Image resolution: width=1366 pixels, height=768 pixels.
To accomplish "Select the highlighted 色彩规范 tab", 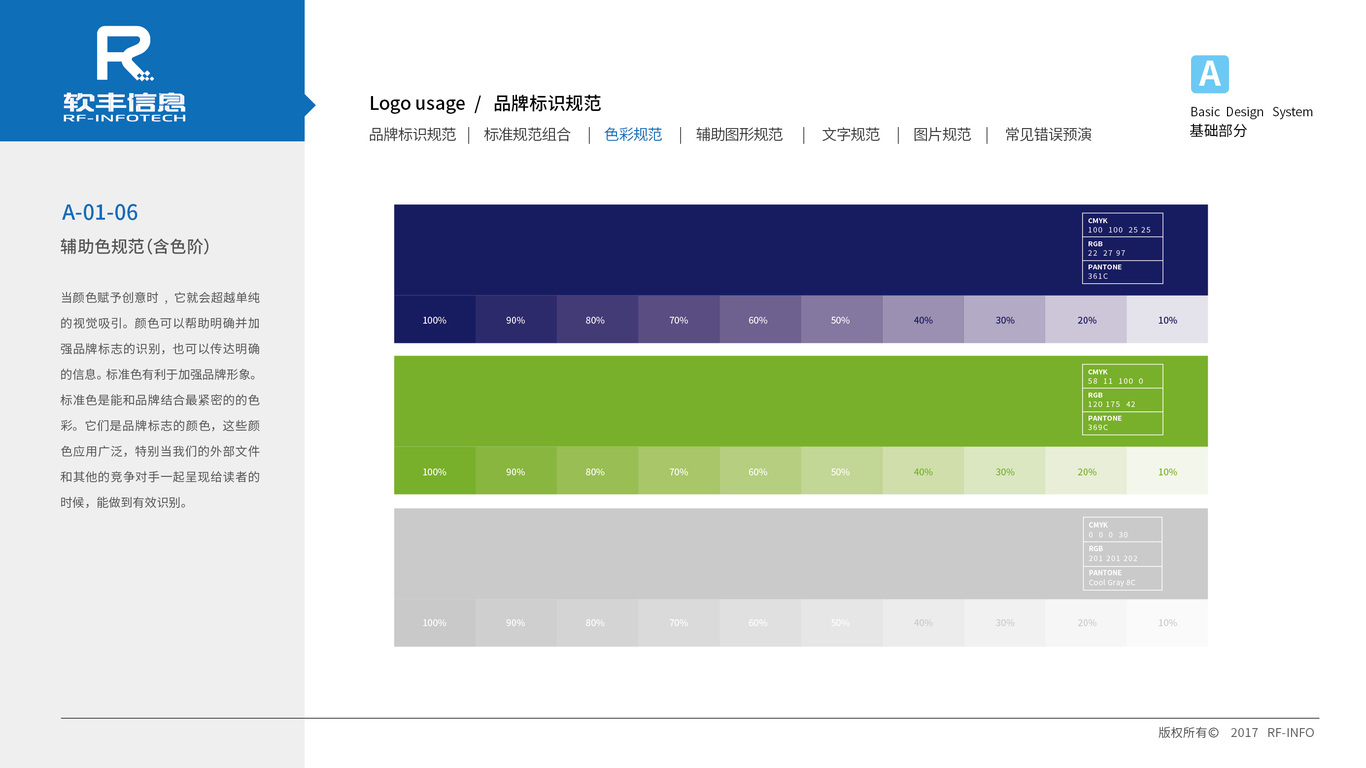I will pos(633,135).
